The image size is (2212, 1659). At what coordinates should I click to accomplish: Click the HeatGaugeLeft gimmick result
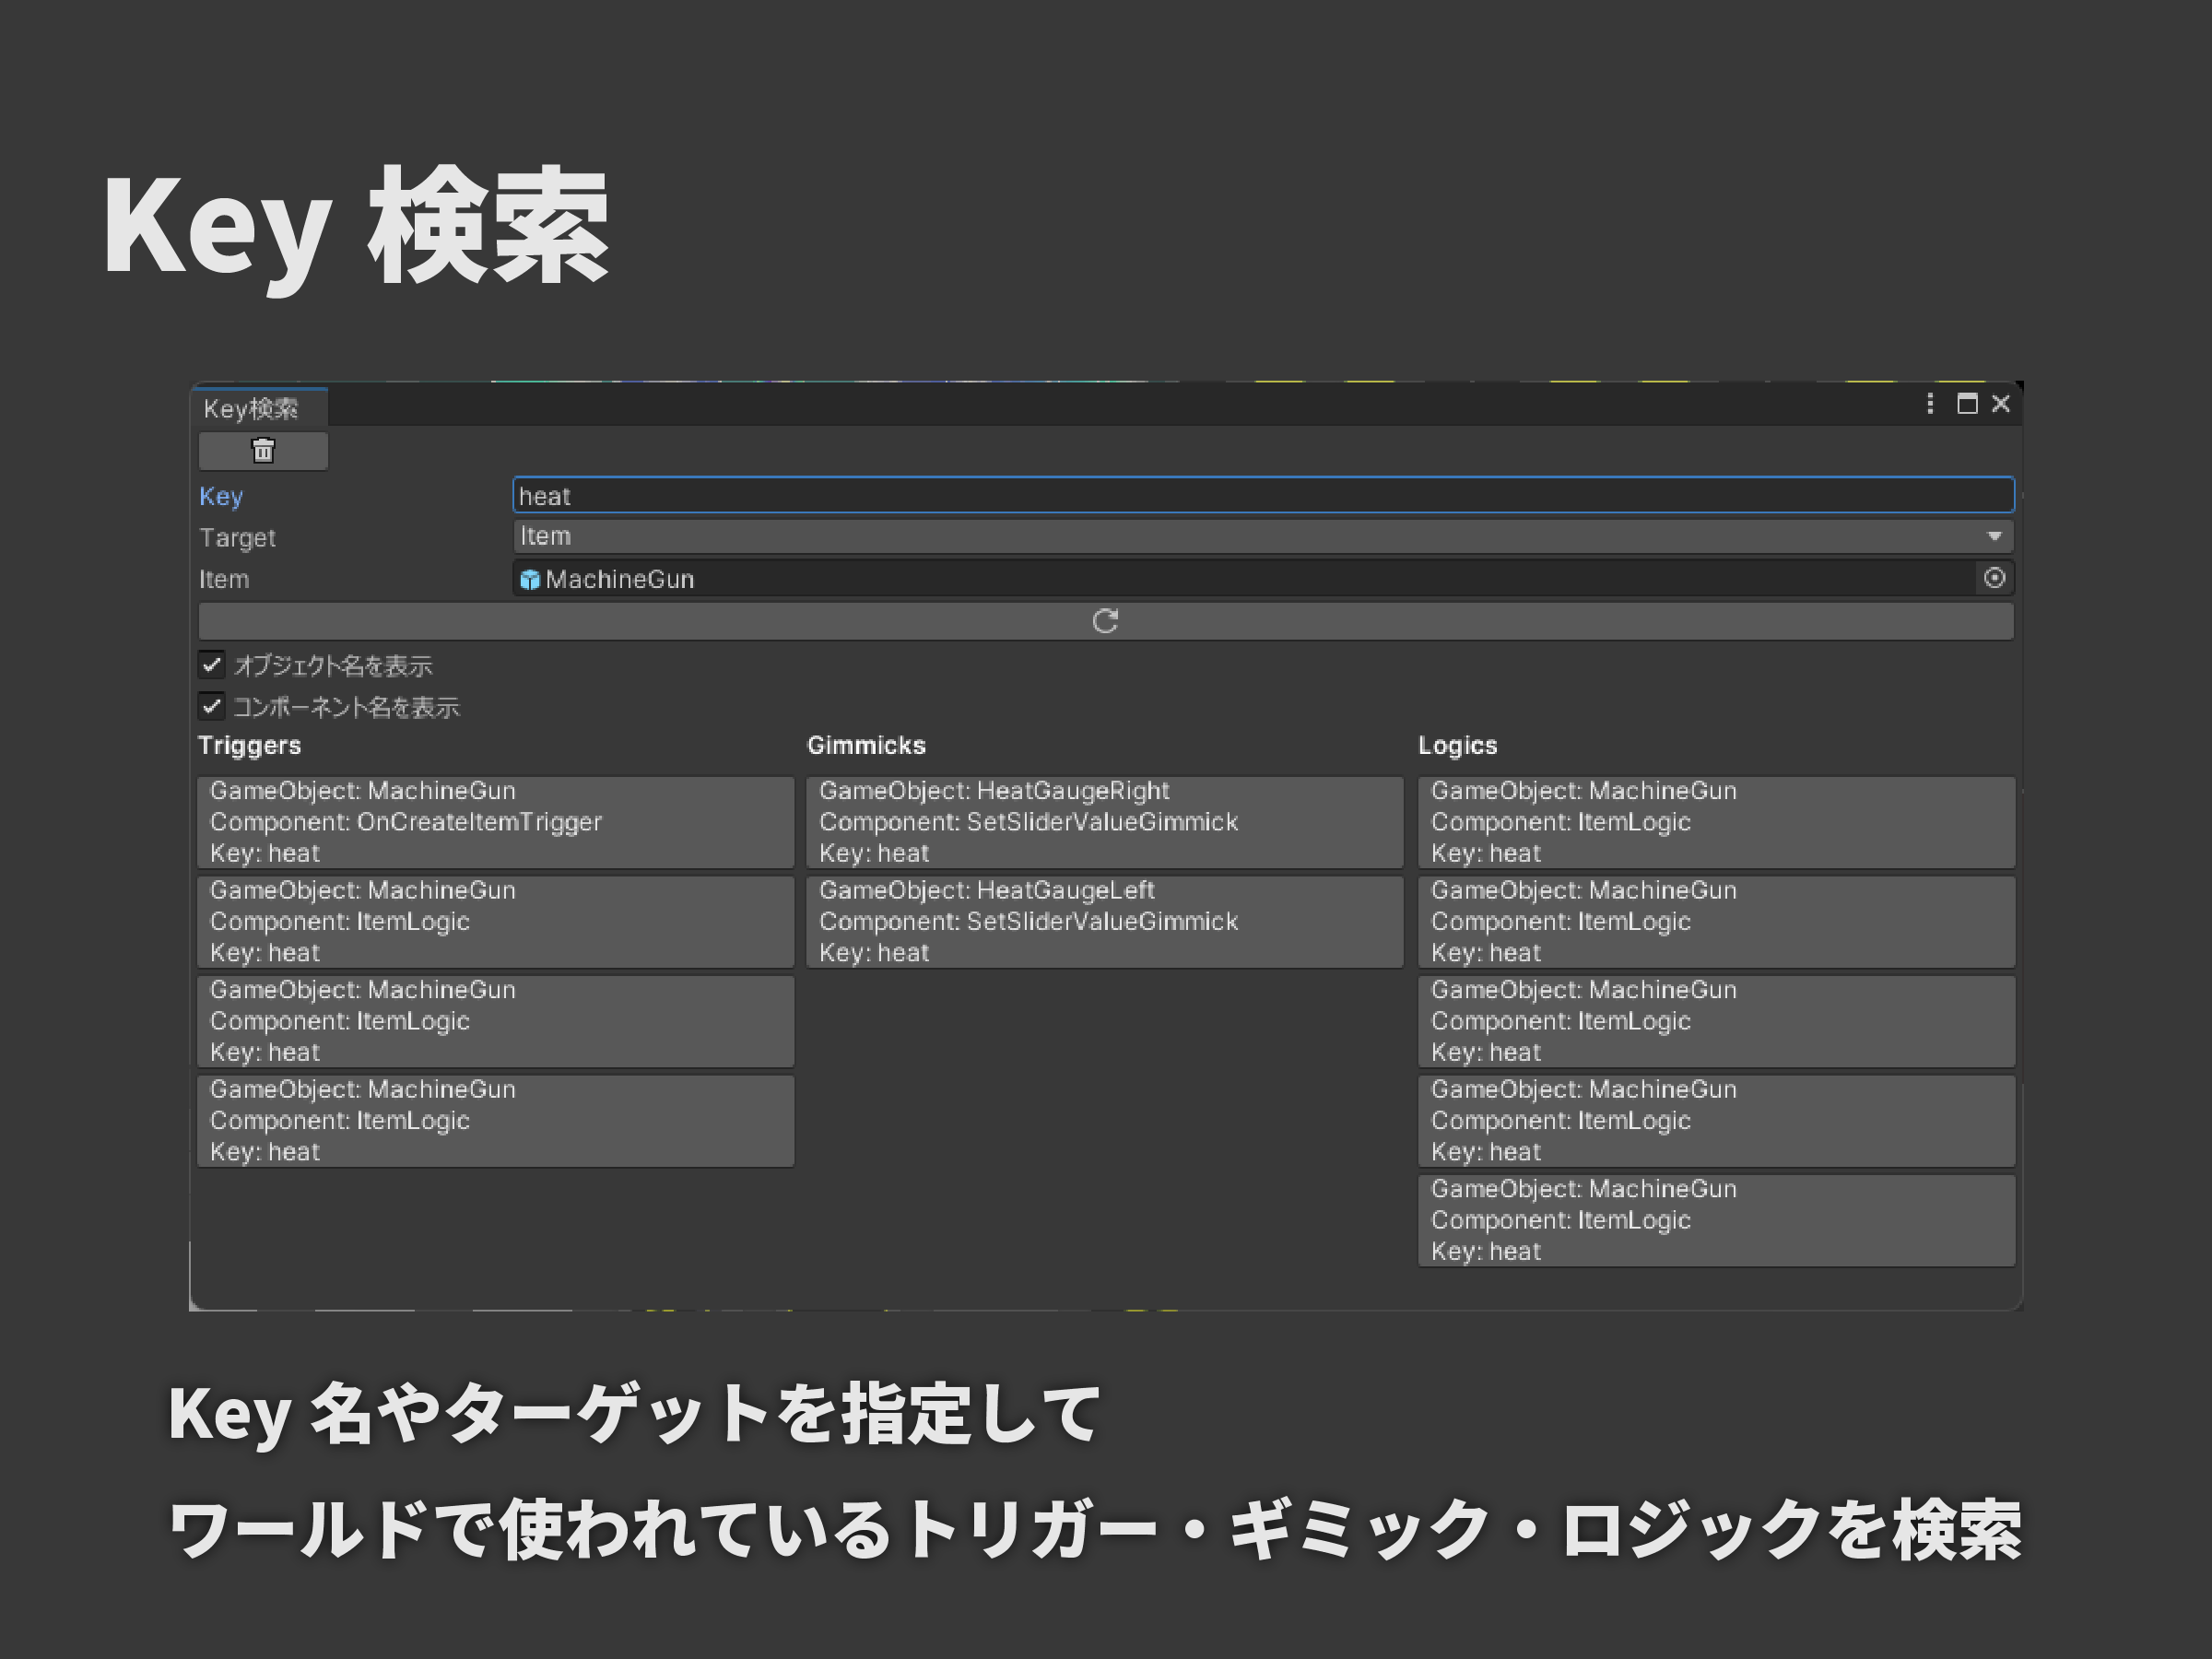coord(1104,921)
